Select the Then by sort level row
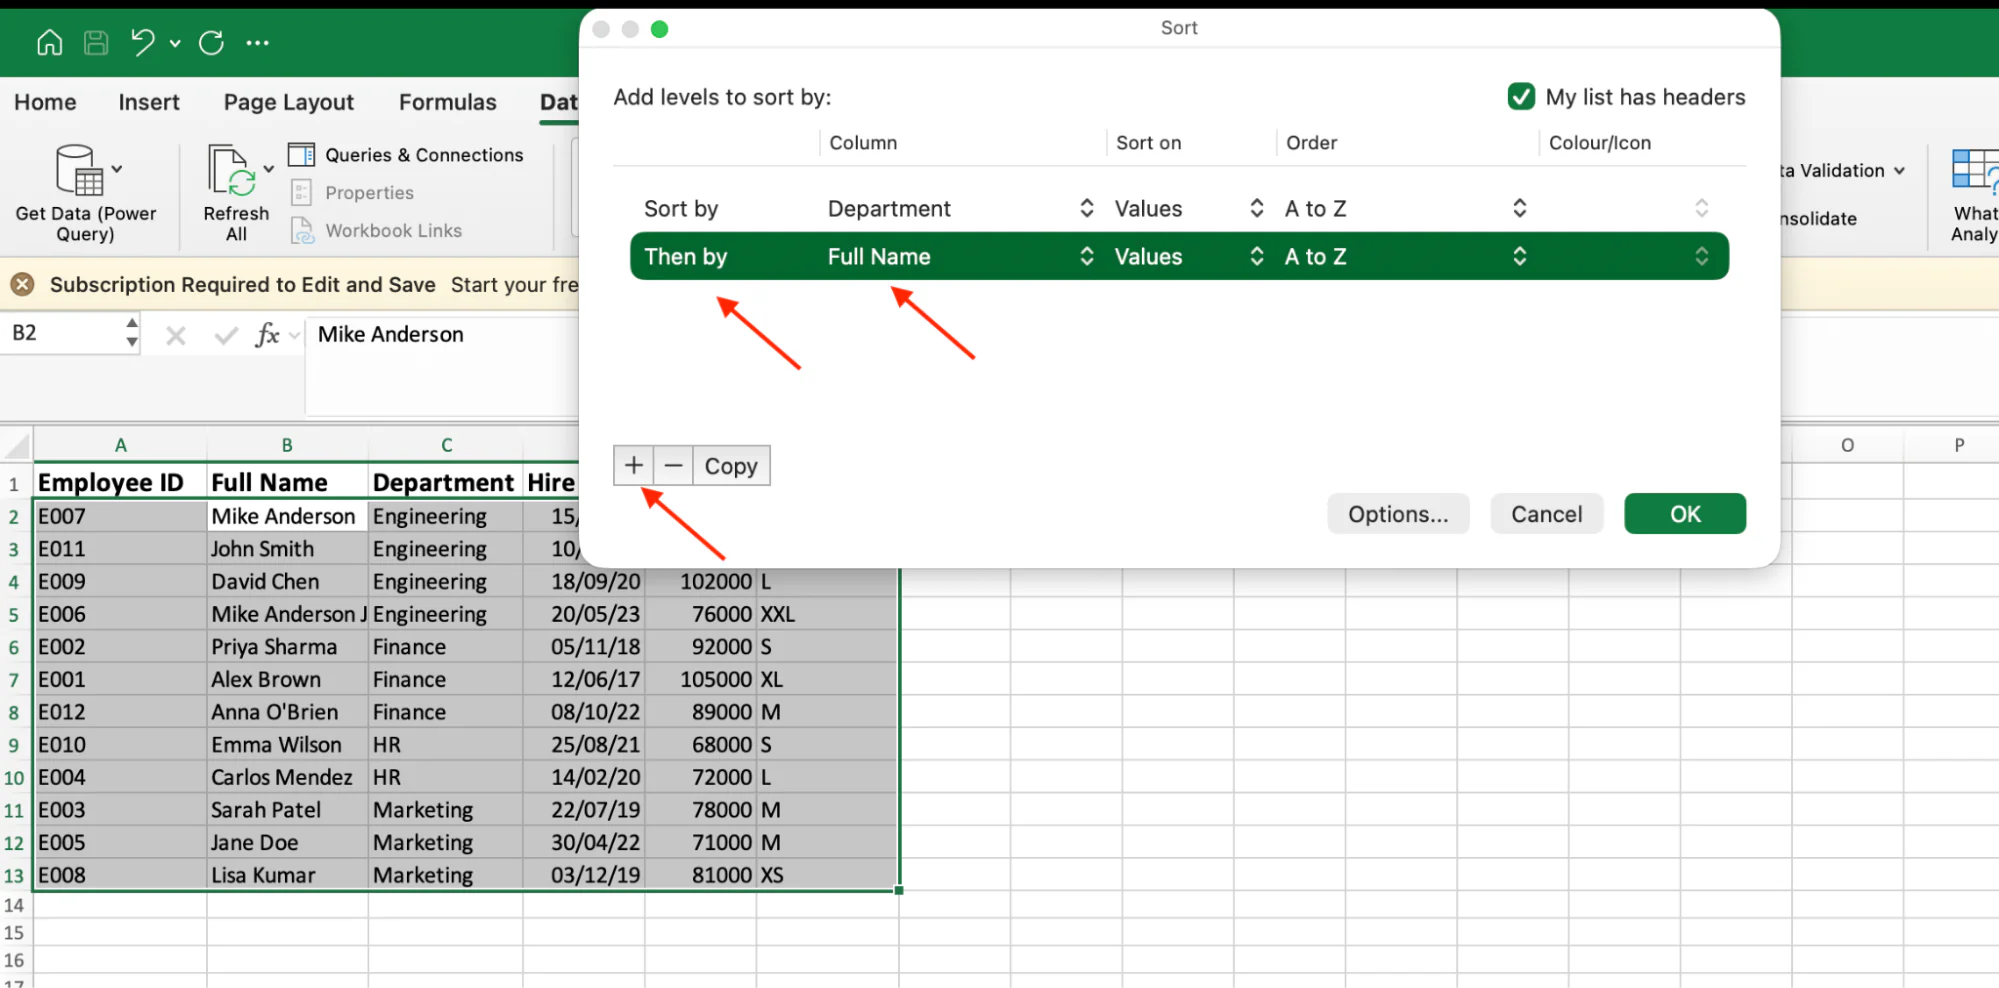1999x988 pixels. (1179, 257)
